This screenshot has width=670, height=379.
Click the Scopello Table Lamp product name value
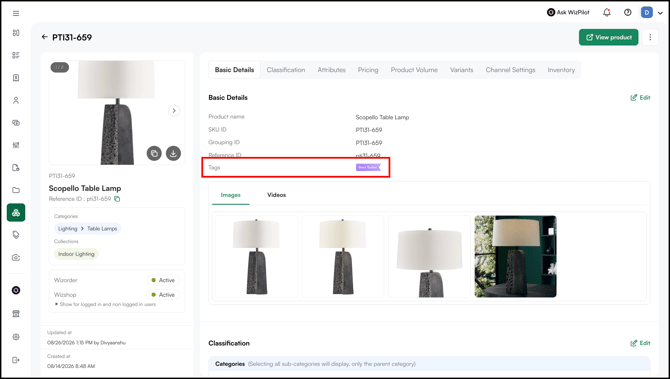[x=382, y=117]
